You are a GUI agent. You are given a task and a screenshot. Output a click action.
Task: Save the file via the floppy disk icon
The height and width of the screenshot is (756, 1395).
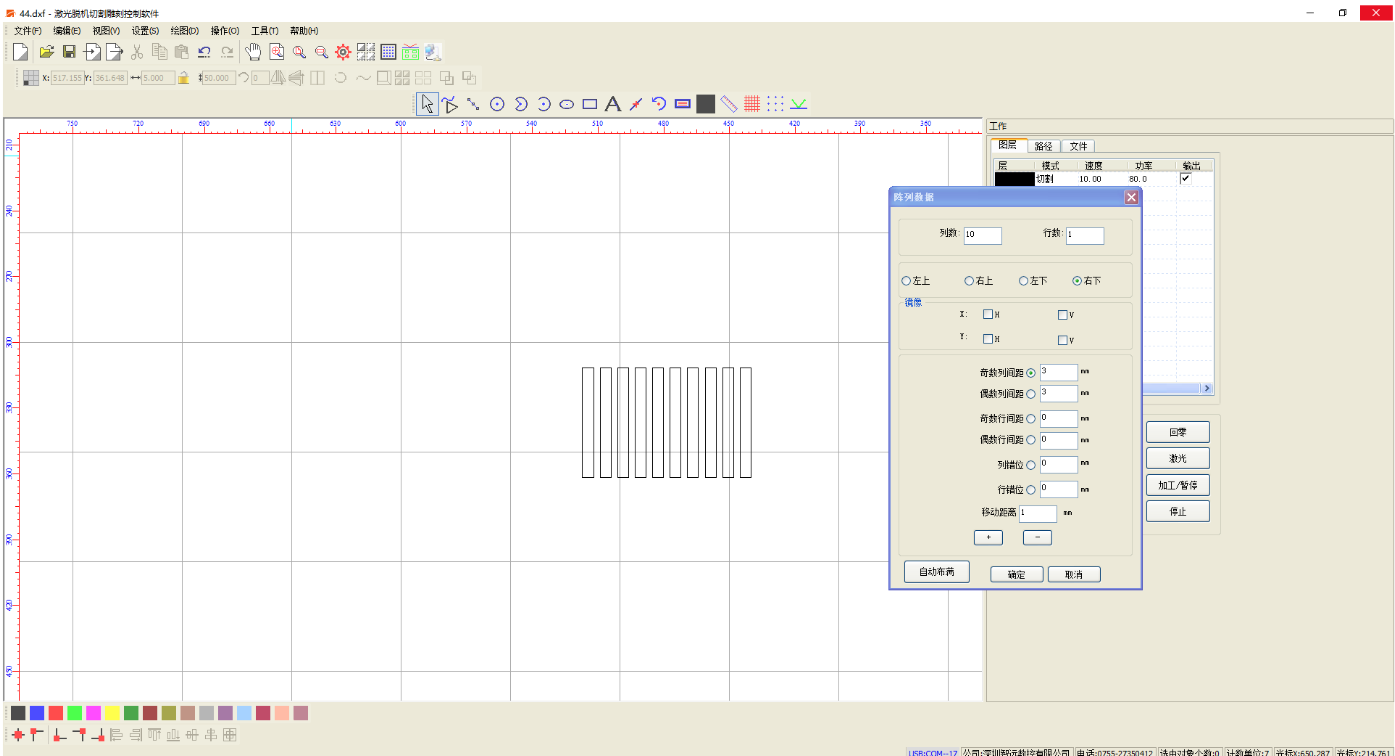coord(69,52)
